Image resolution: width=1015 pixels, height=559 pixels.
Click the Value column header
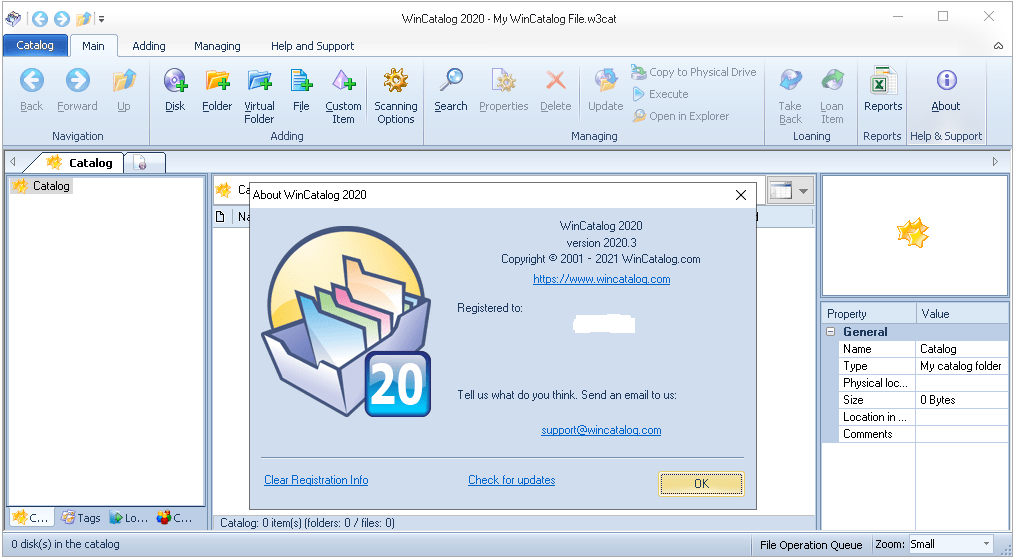[x=962, y=314]
